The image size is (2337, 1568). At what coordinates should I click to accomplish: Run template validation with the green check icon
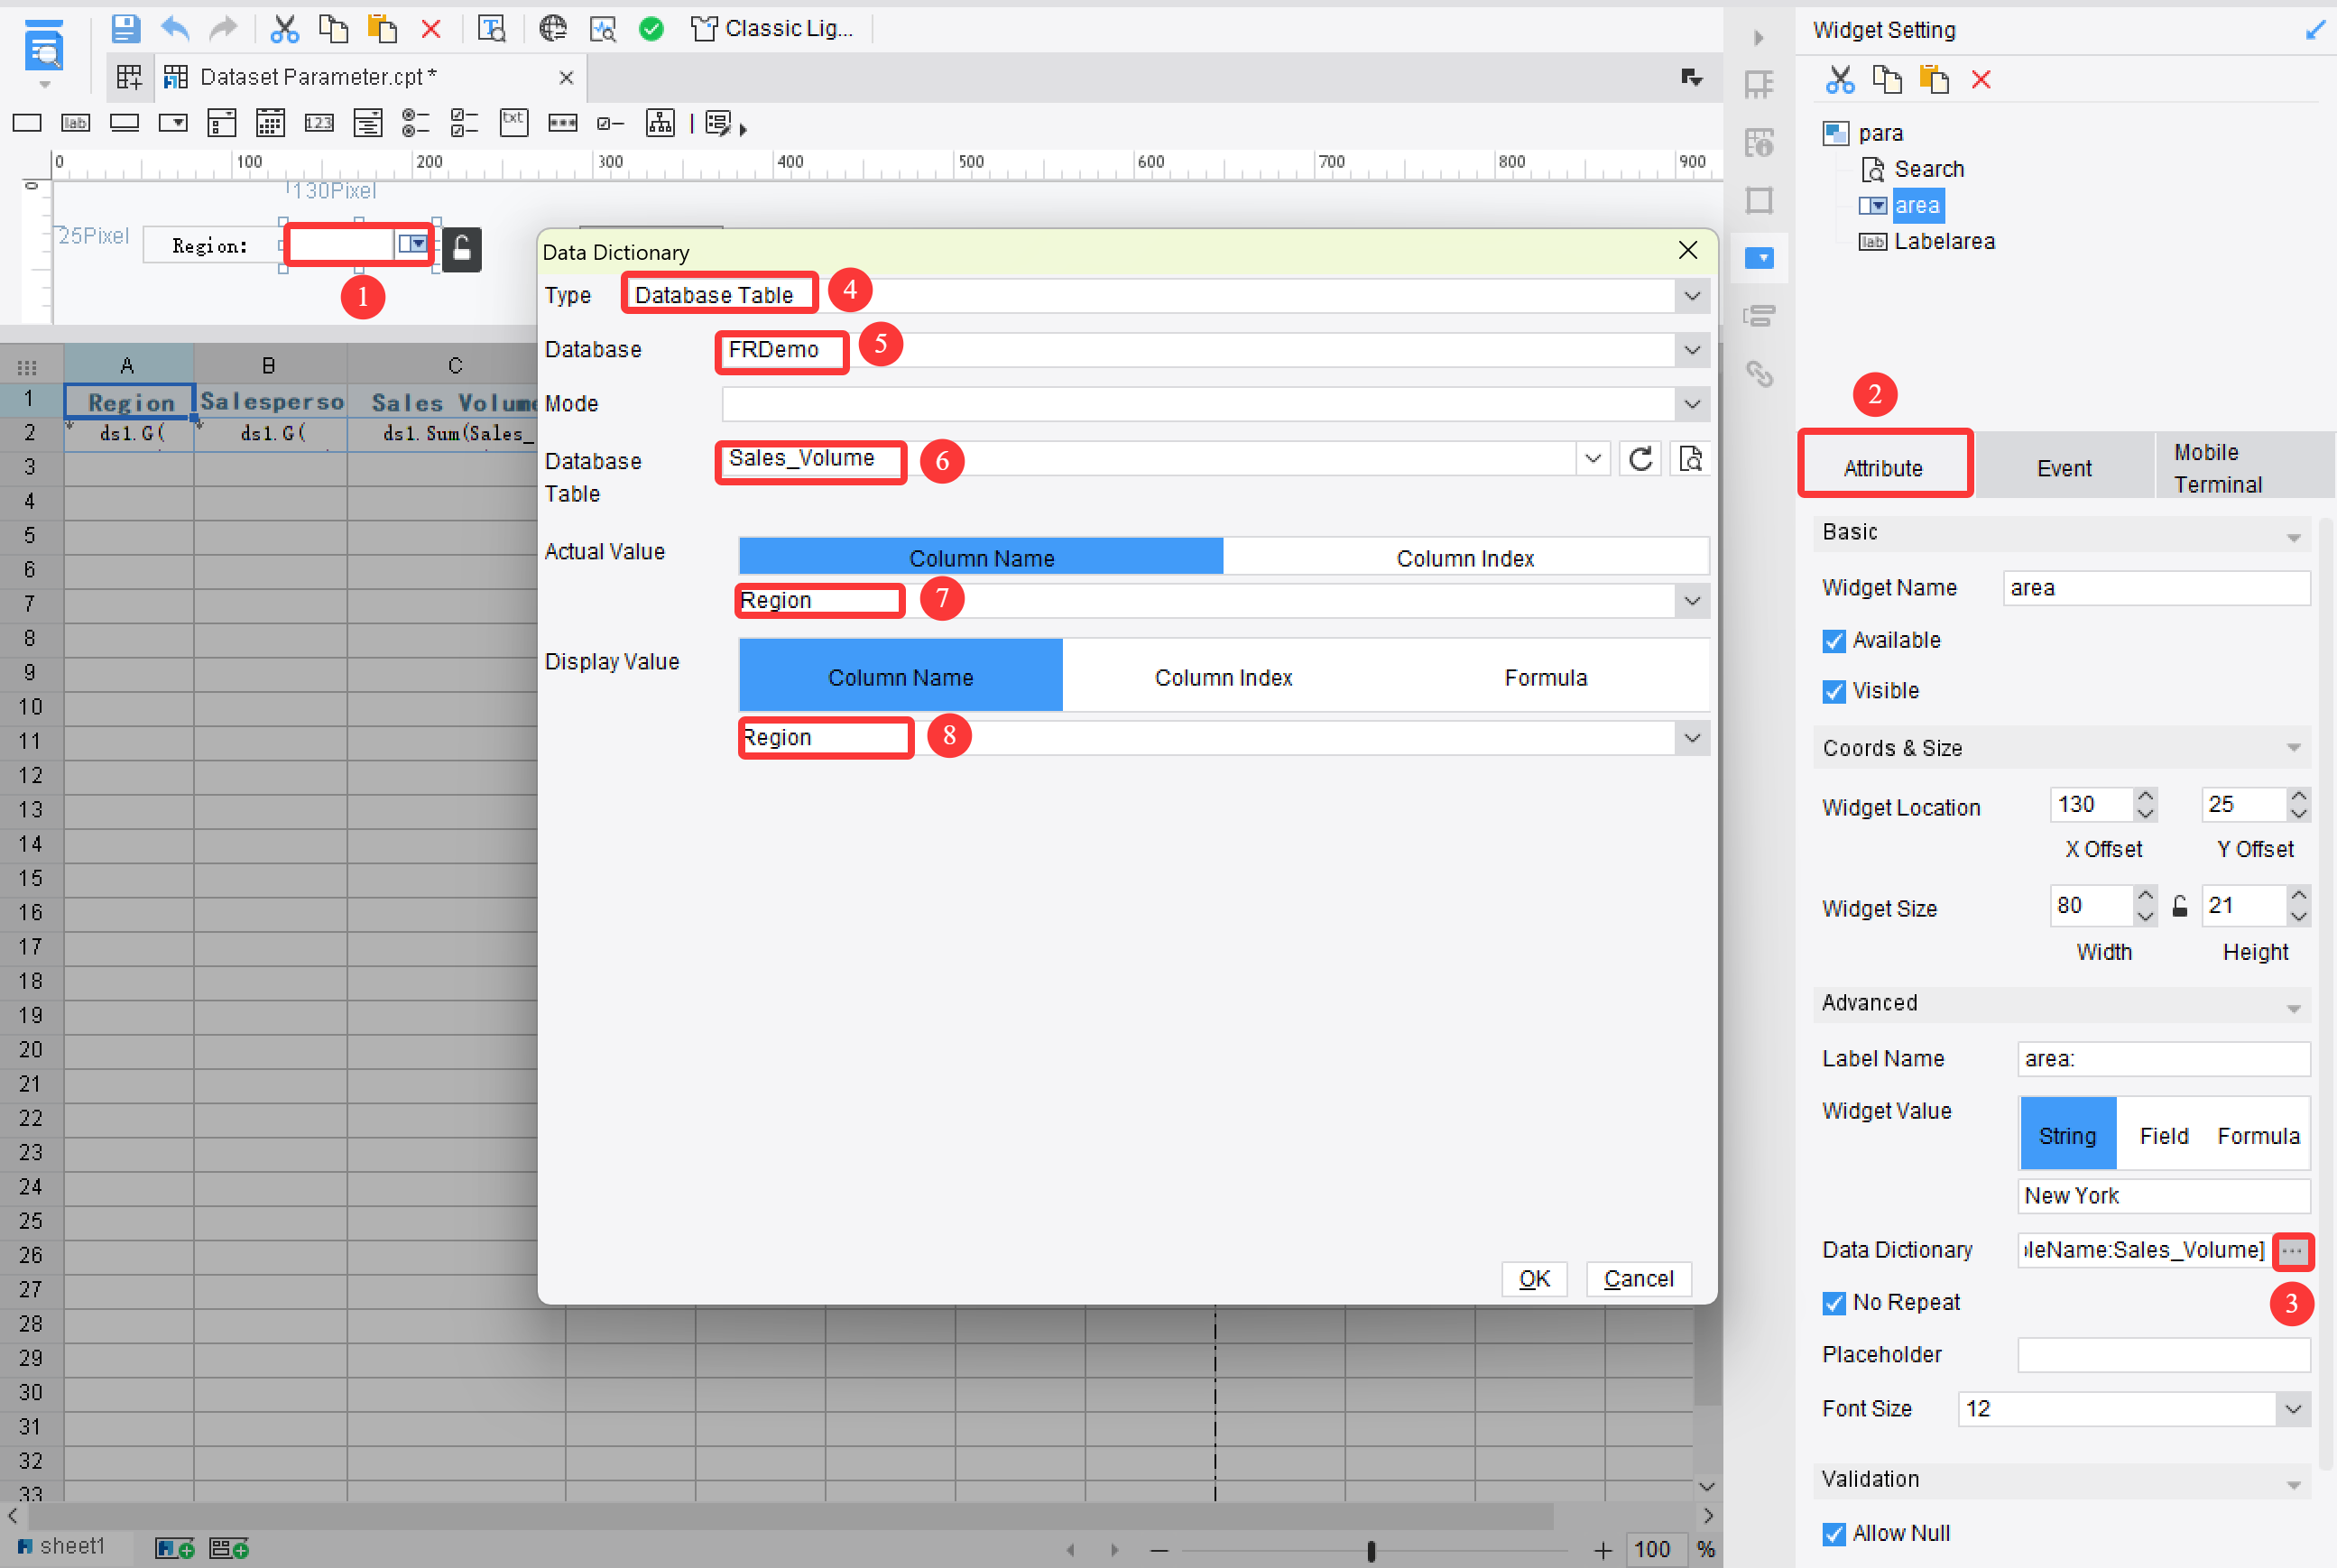click(651, 29)
